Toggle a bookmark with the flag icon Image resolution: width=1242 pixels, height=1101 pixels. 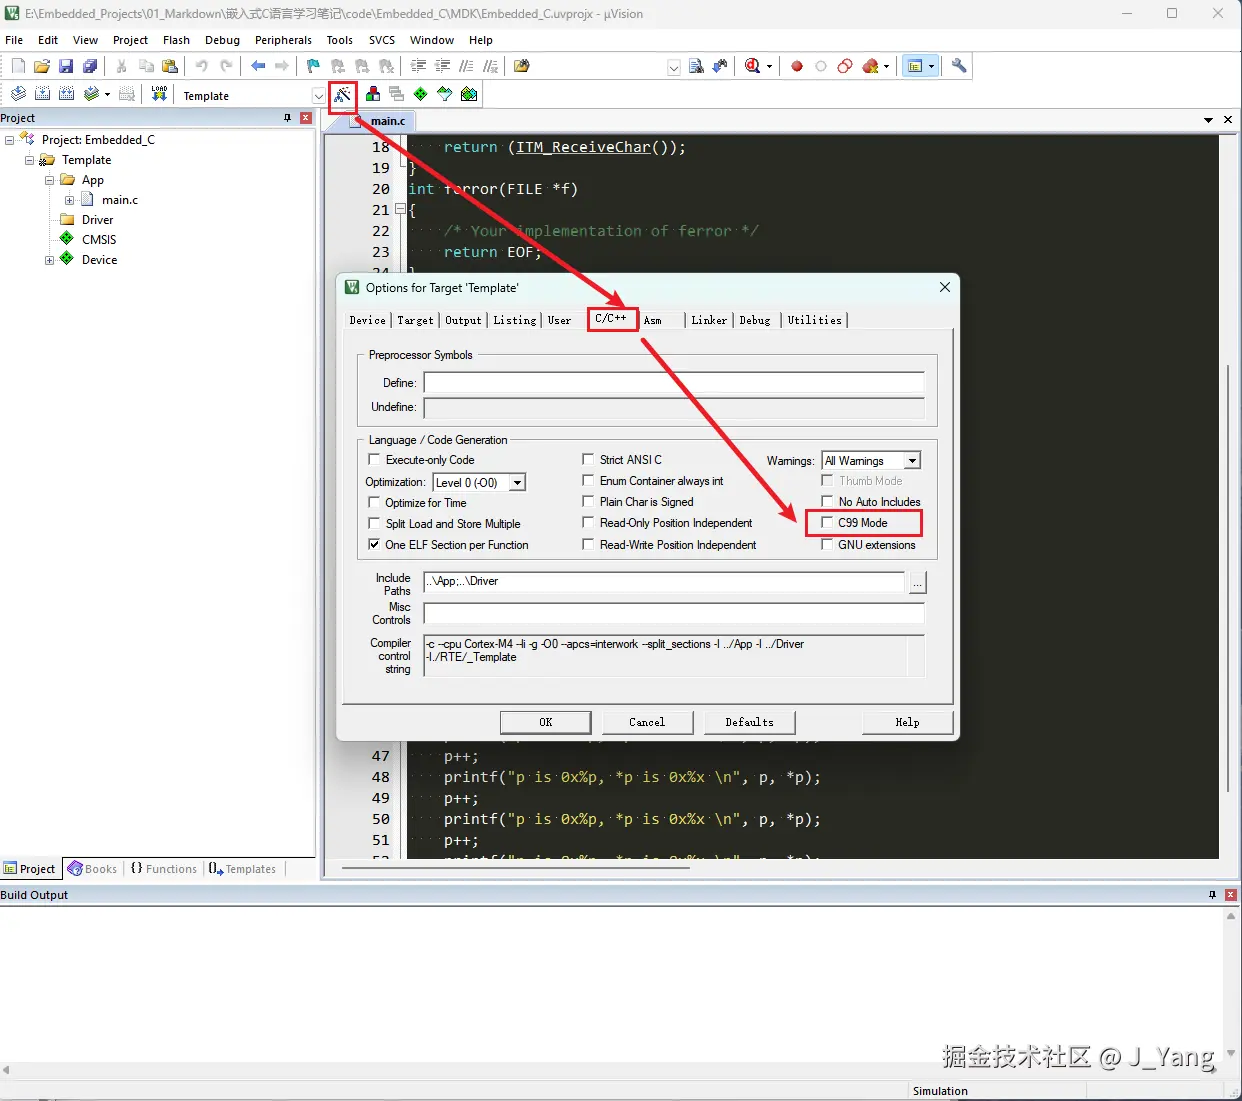[x=313, y=66]
